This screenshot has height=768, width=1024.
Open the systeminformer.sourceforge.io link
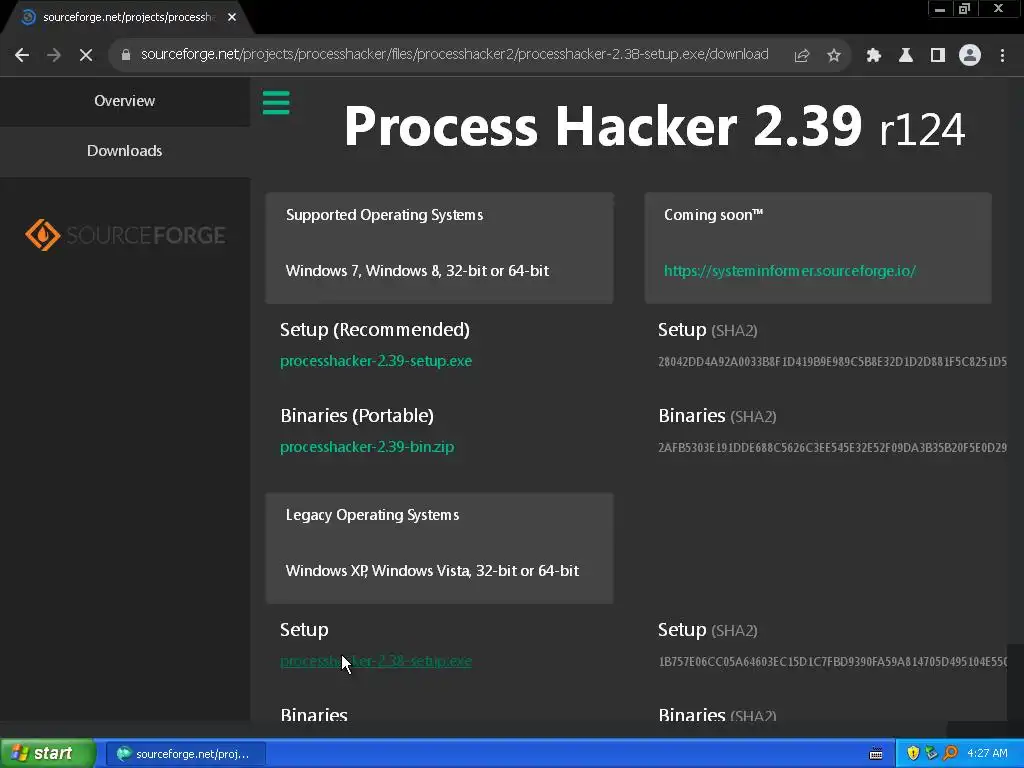[790, 271]
